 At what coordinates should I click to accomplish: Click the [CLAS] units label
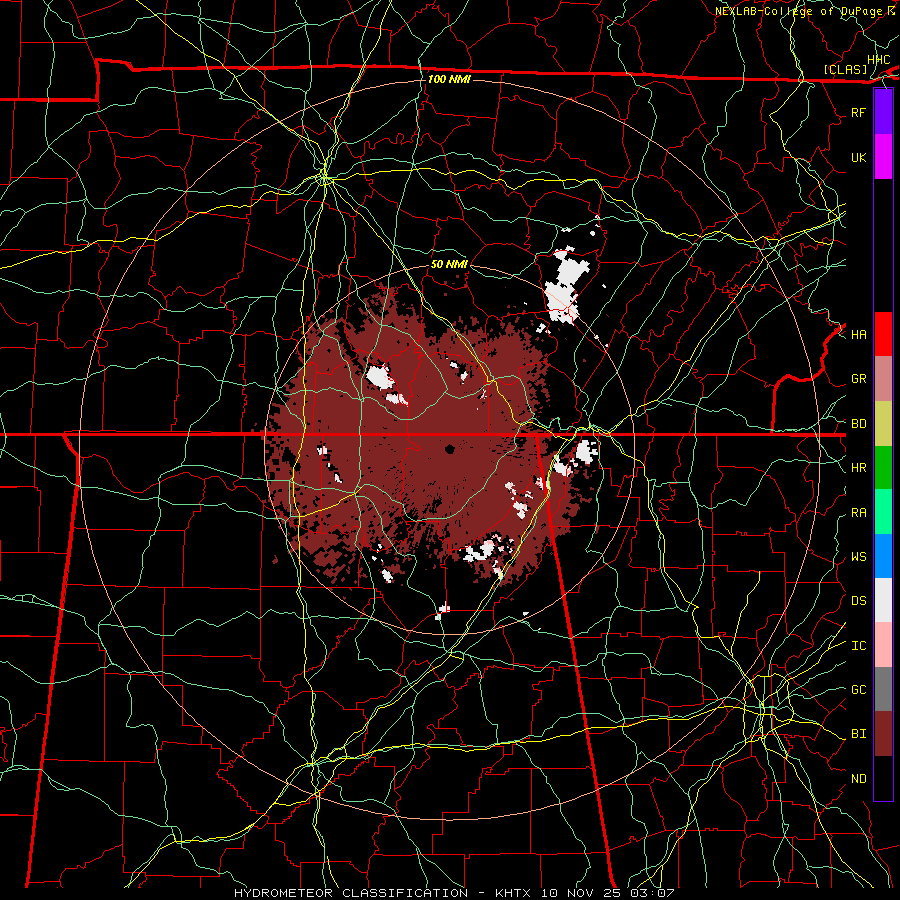[845, 69]
